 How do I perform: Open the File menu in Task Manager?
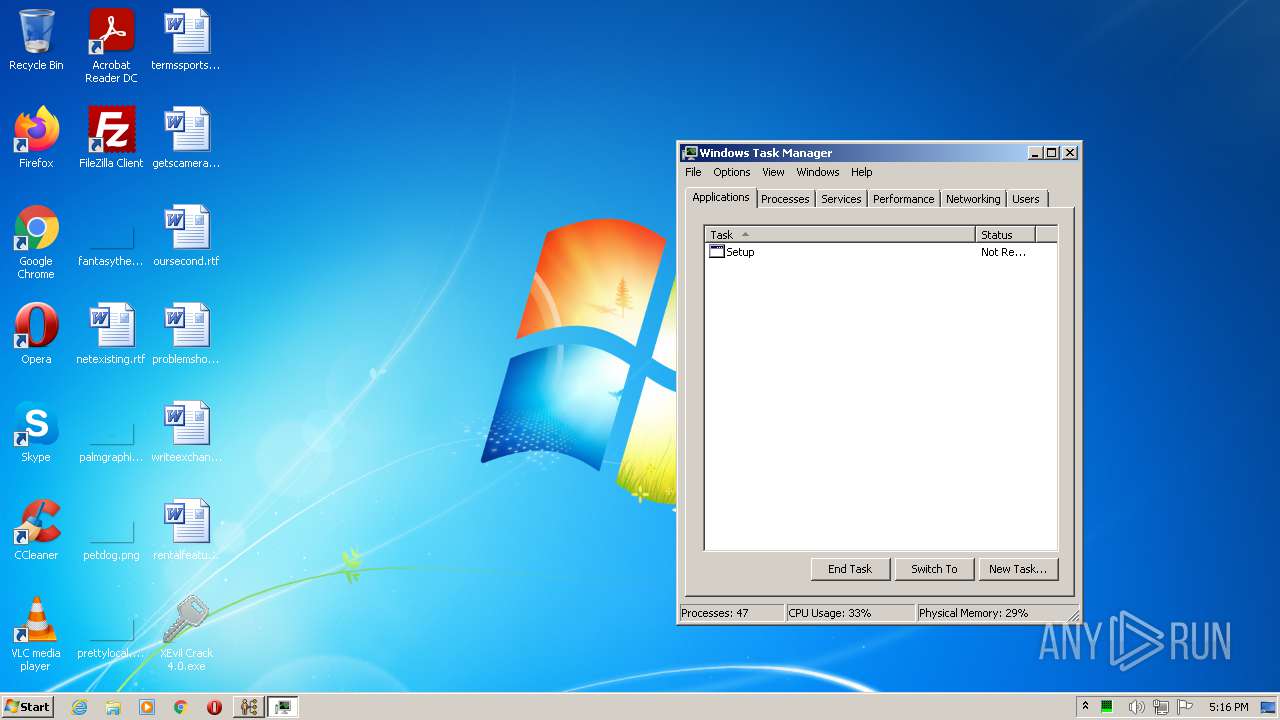point(693,172)
